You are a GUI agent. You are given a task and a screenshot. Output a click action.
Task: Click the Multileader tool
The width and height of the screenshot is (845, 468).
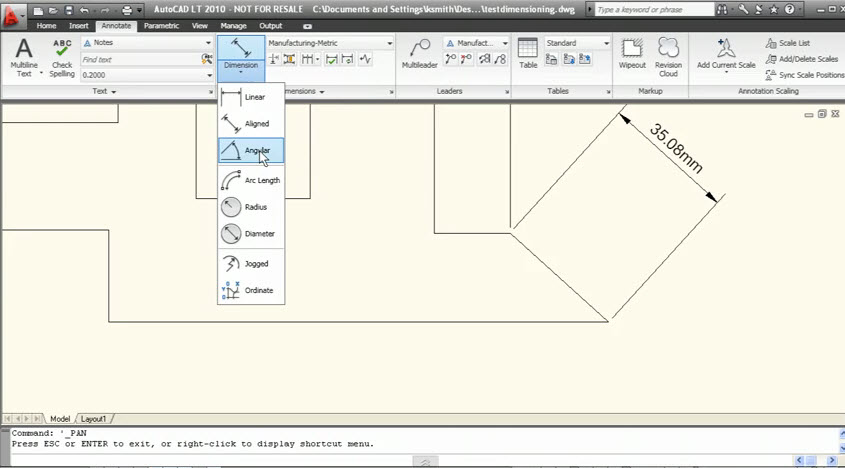click(419, 53)
